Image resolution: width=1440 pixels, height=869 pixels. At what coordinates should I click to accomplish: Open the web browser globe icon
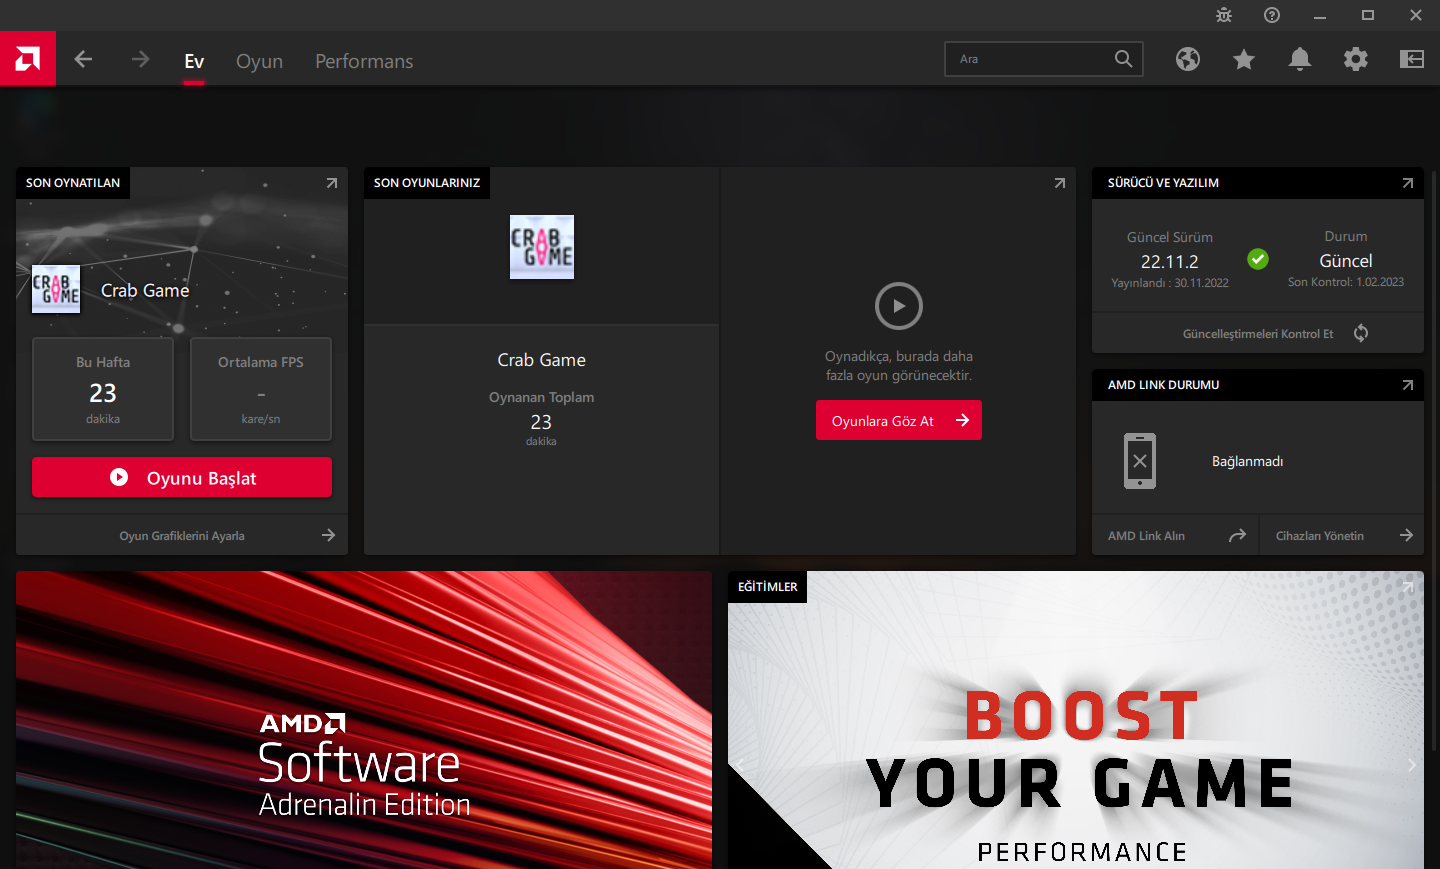tap(1188, 59)
